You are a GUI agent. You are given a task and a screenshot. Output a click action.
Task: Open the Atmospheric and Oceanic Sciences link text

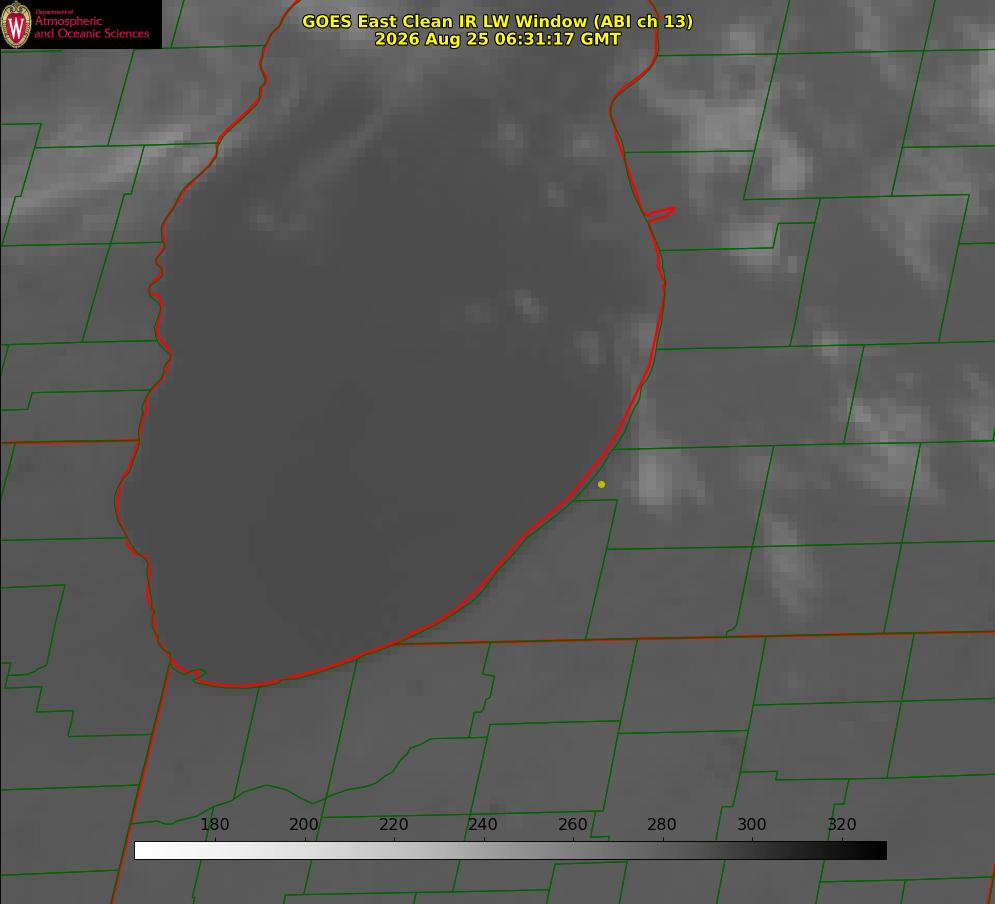91,27
